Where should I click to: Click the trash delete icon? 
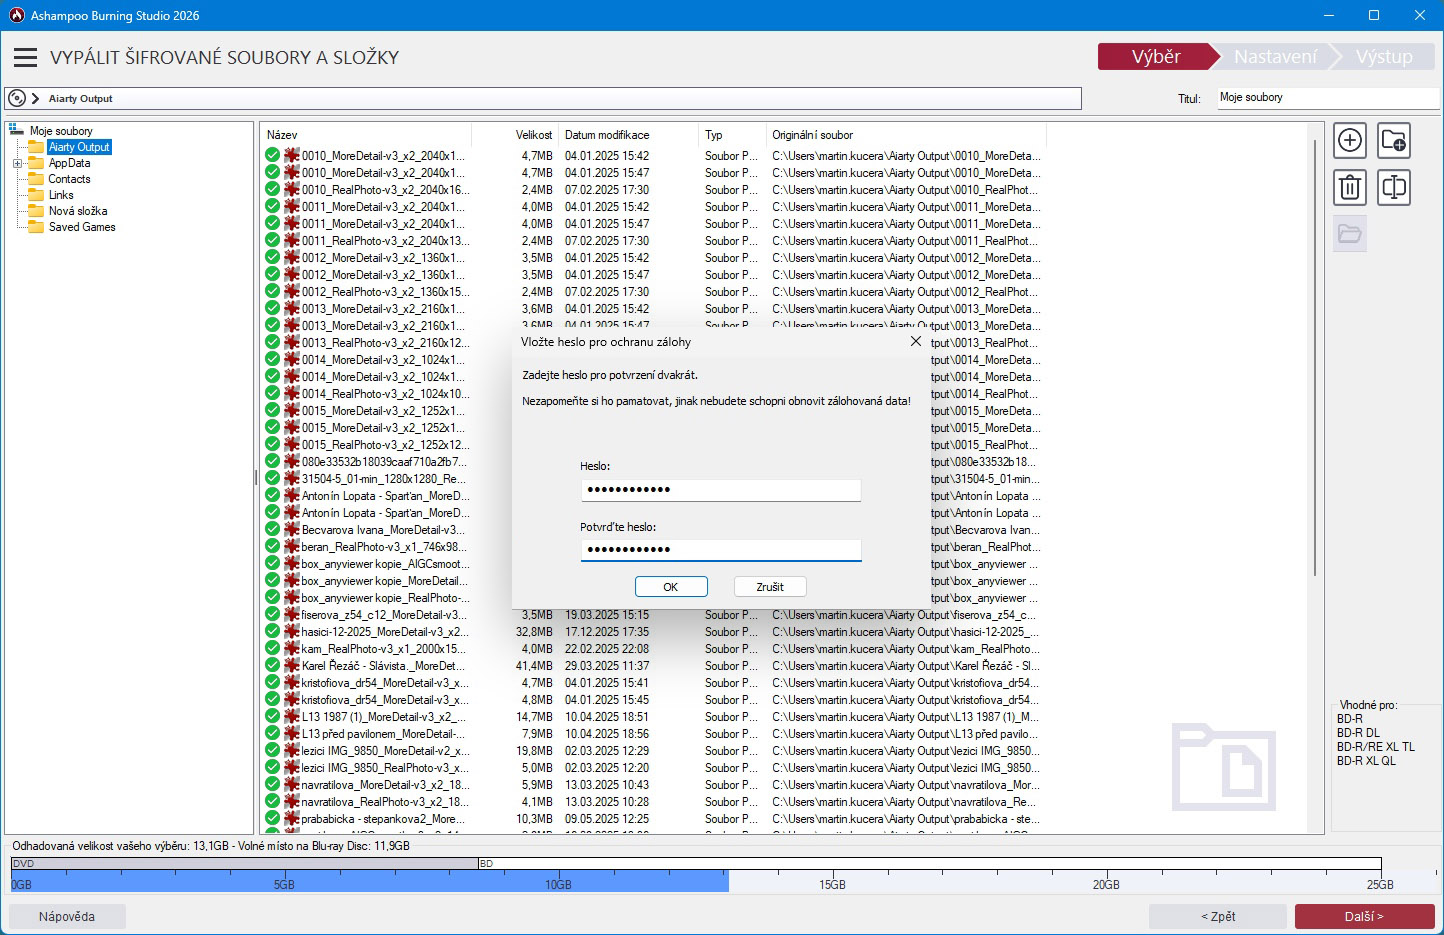1350,187
